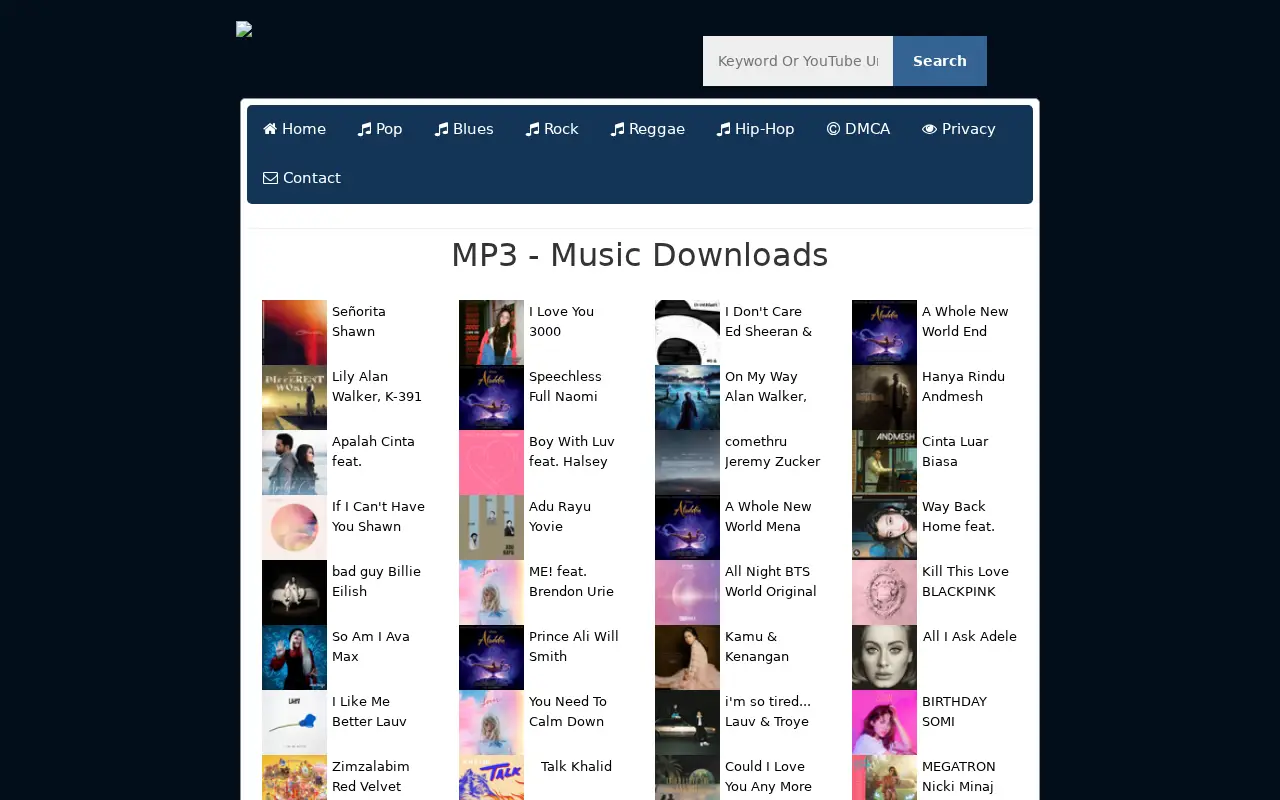Focus the Keyword or YouTube URL field
This screenshot has width=1280, height=800.
click(798, 61)
